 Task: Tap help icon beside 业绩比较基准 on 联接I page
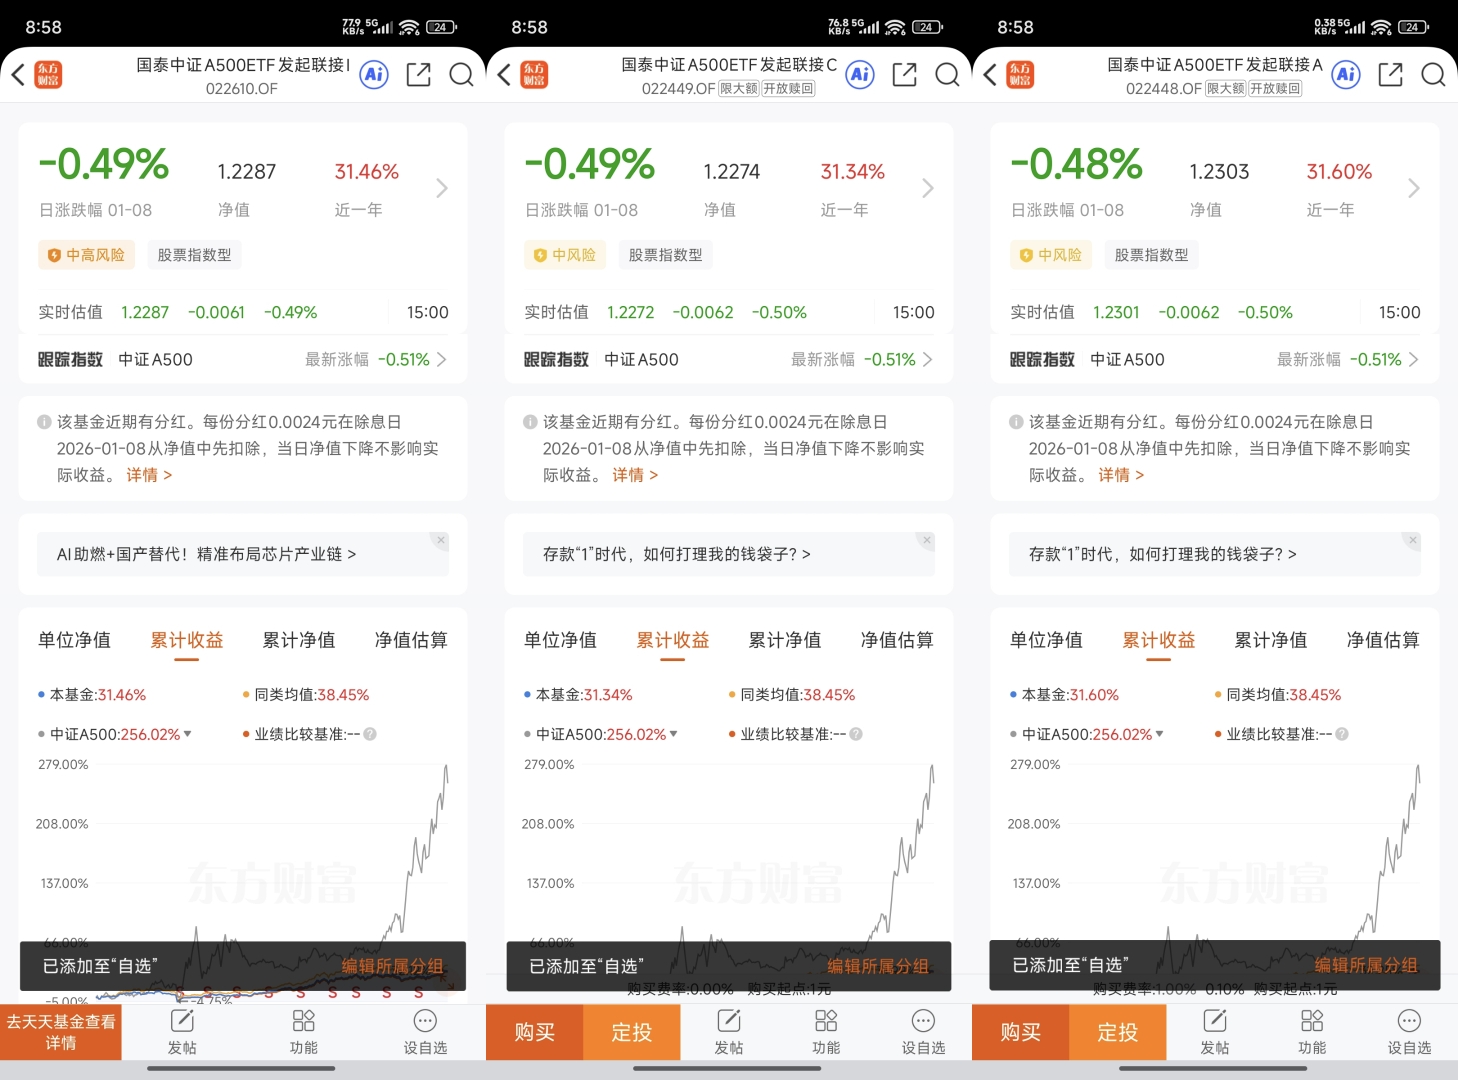point(370,734)
